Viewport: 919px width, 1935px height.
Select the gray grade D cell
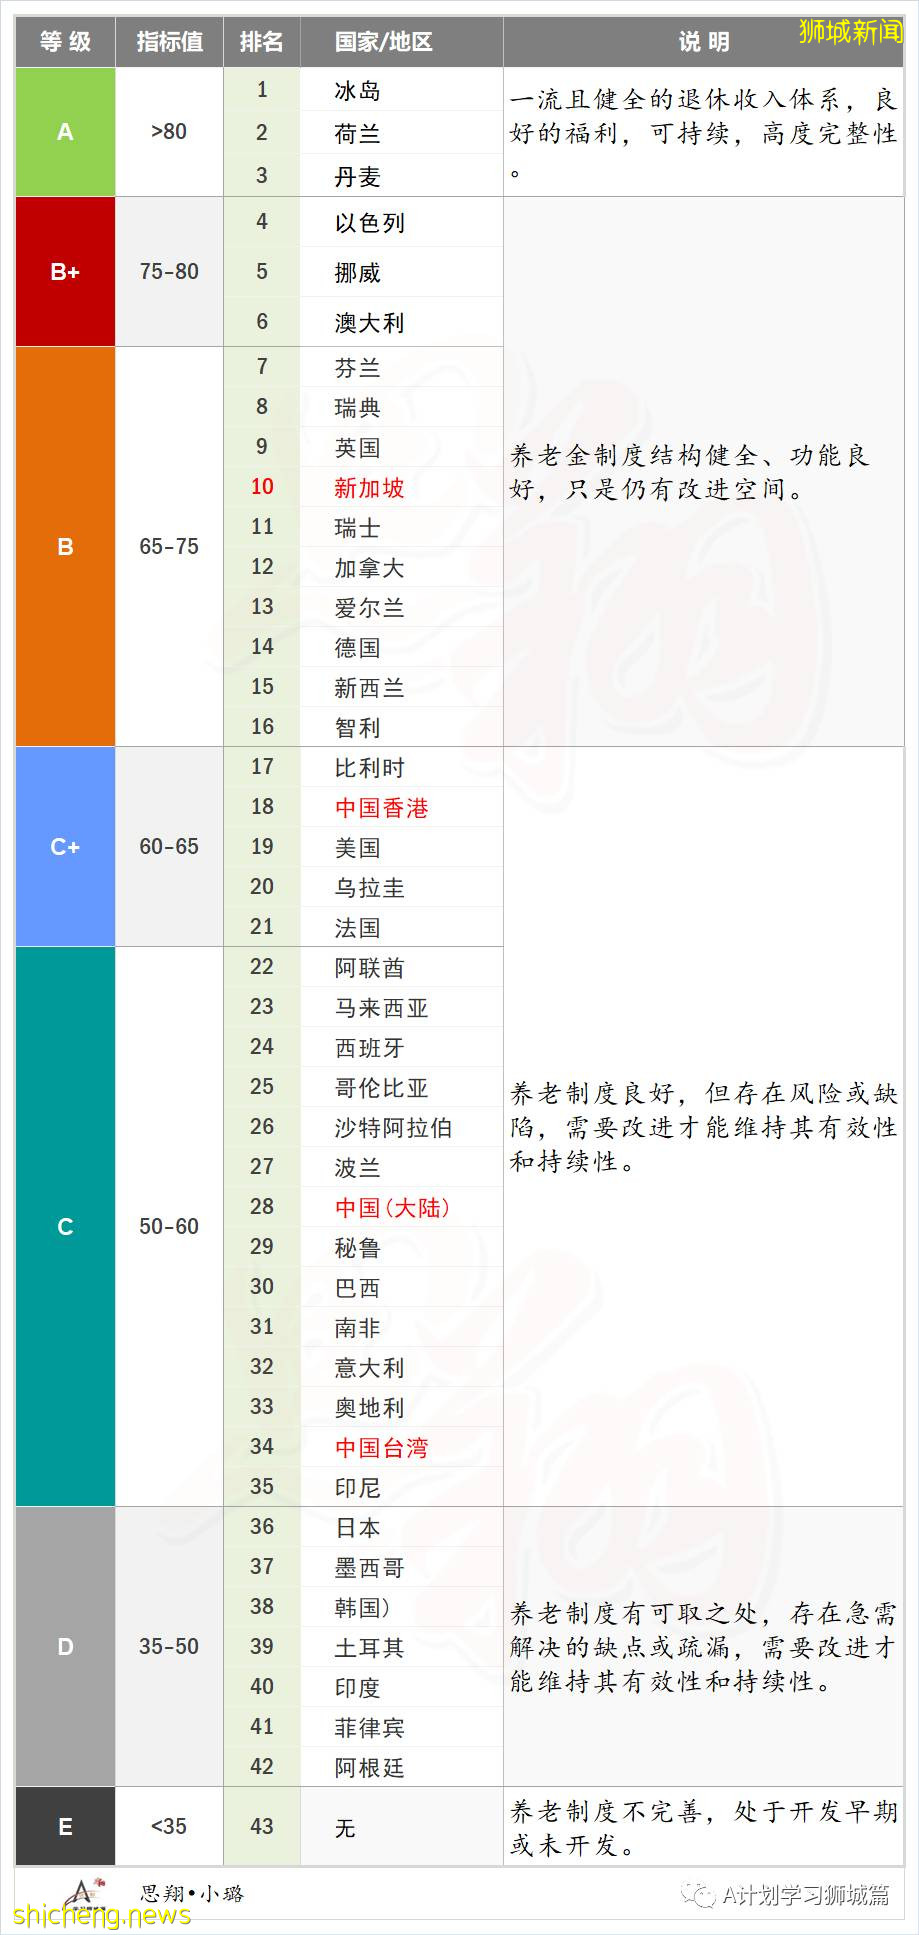65,1647
